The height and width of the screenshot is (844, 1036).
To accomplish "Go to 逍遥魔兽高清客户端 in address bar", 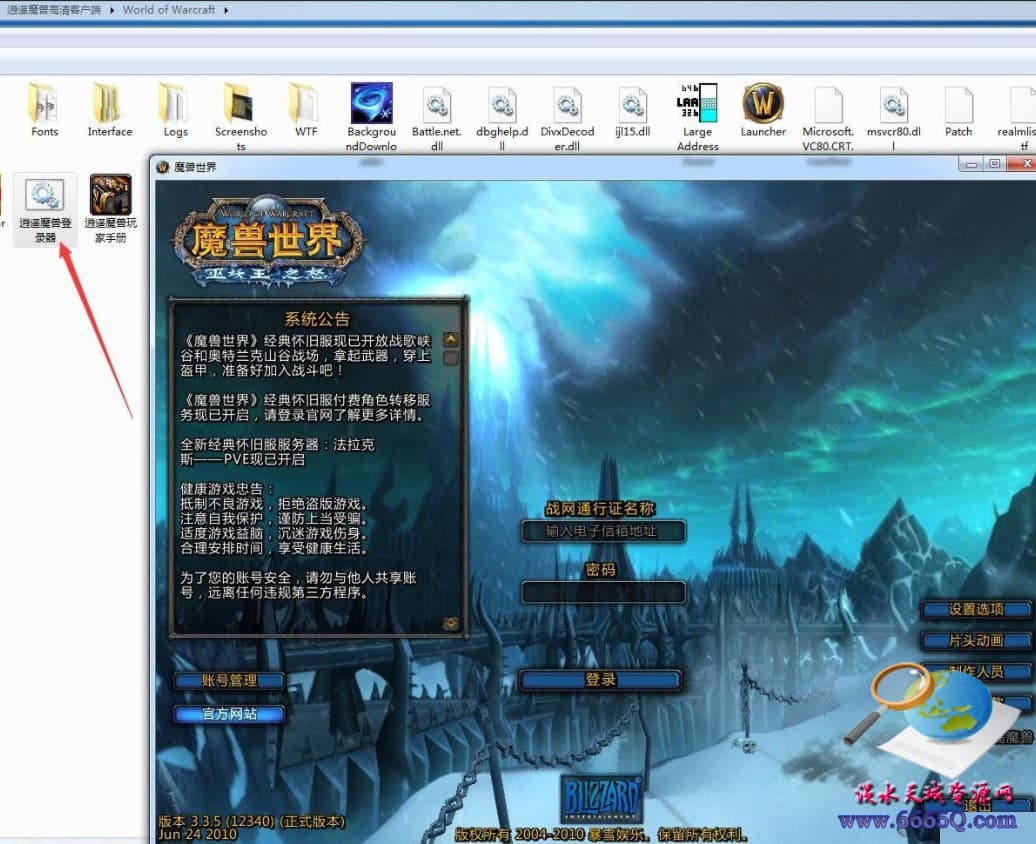I will coord(54,10).
